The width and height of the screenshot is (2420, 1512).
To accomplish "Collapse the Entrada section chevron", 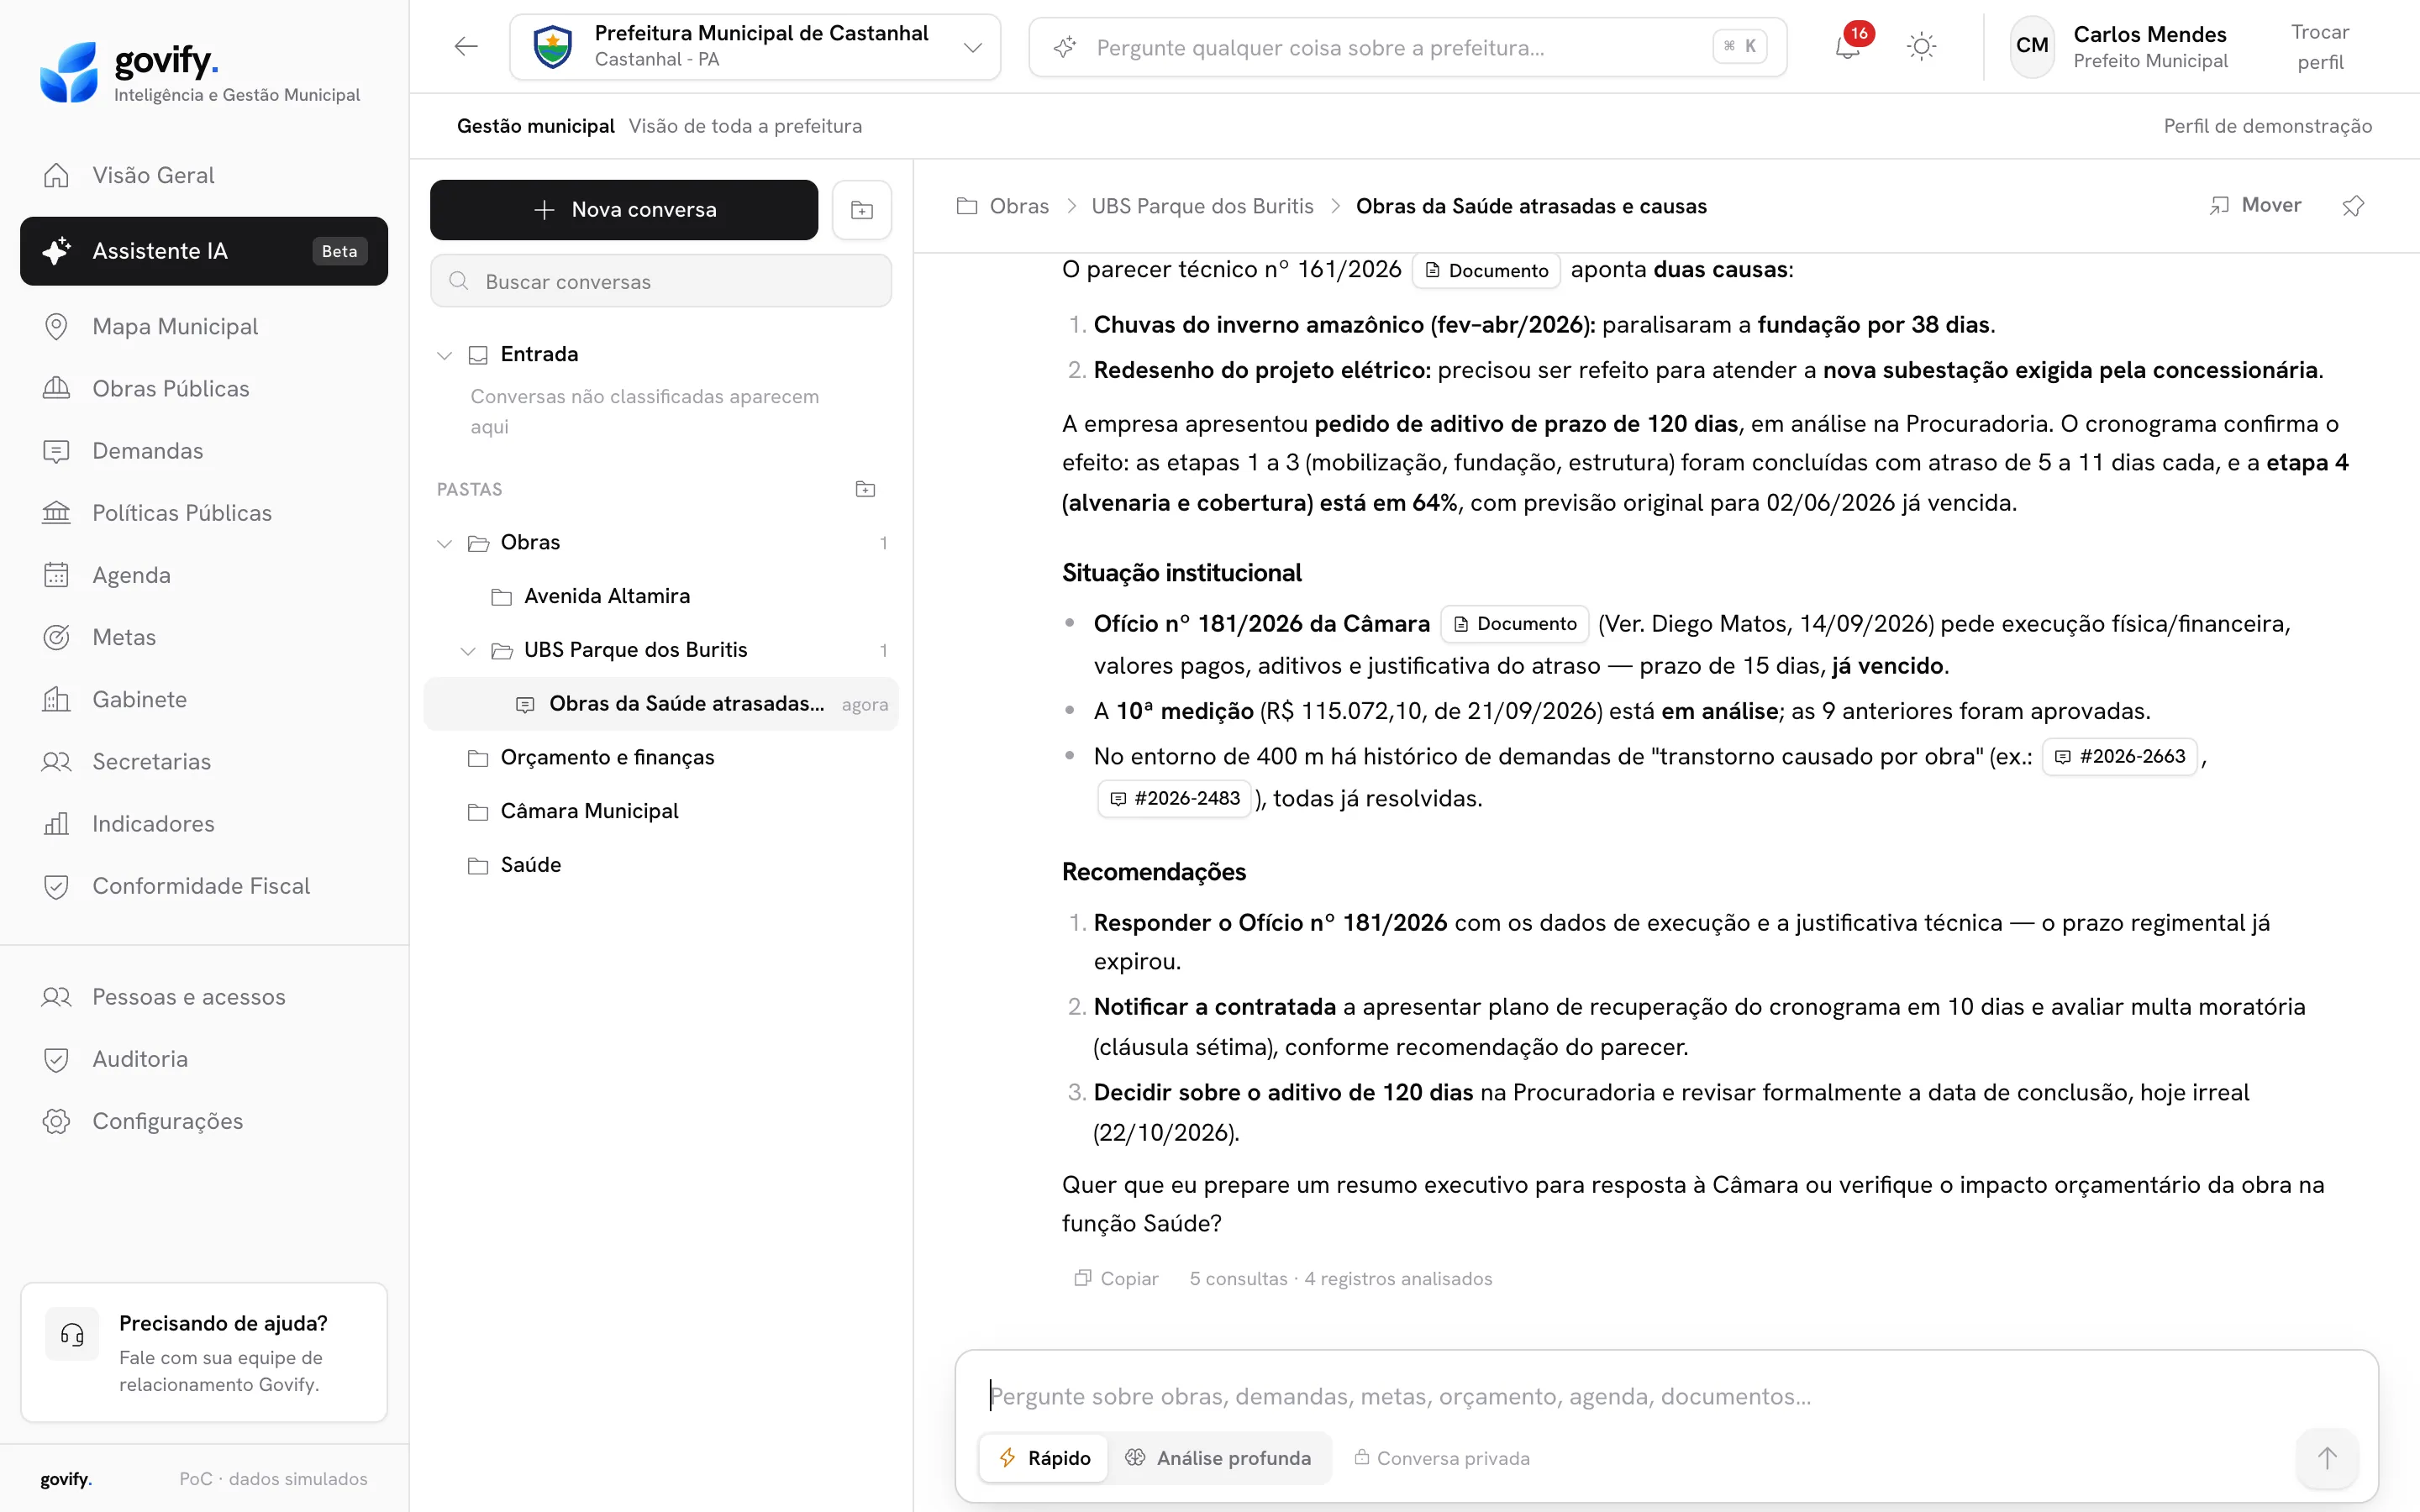I will click(445, 355).
